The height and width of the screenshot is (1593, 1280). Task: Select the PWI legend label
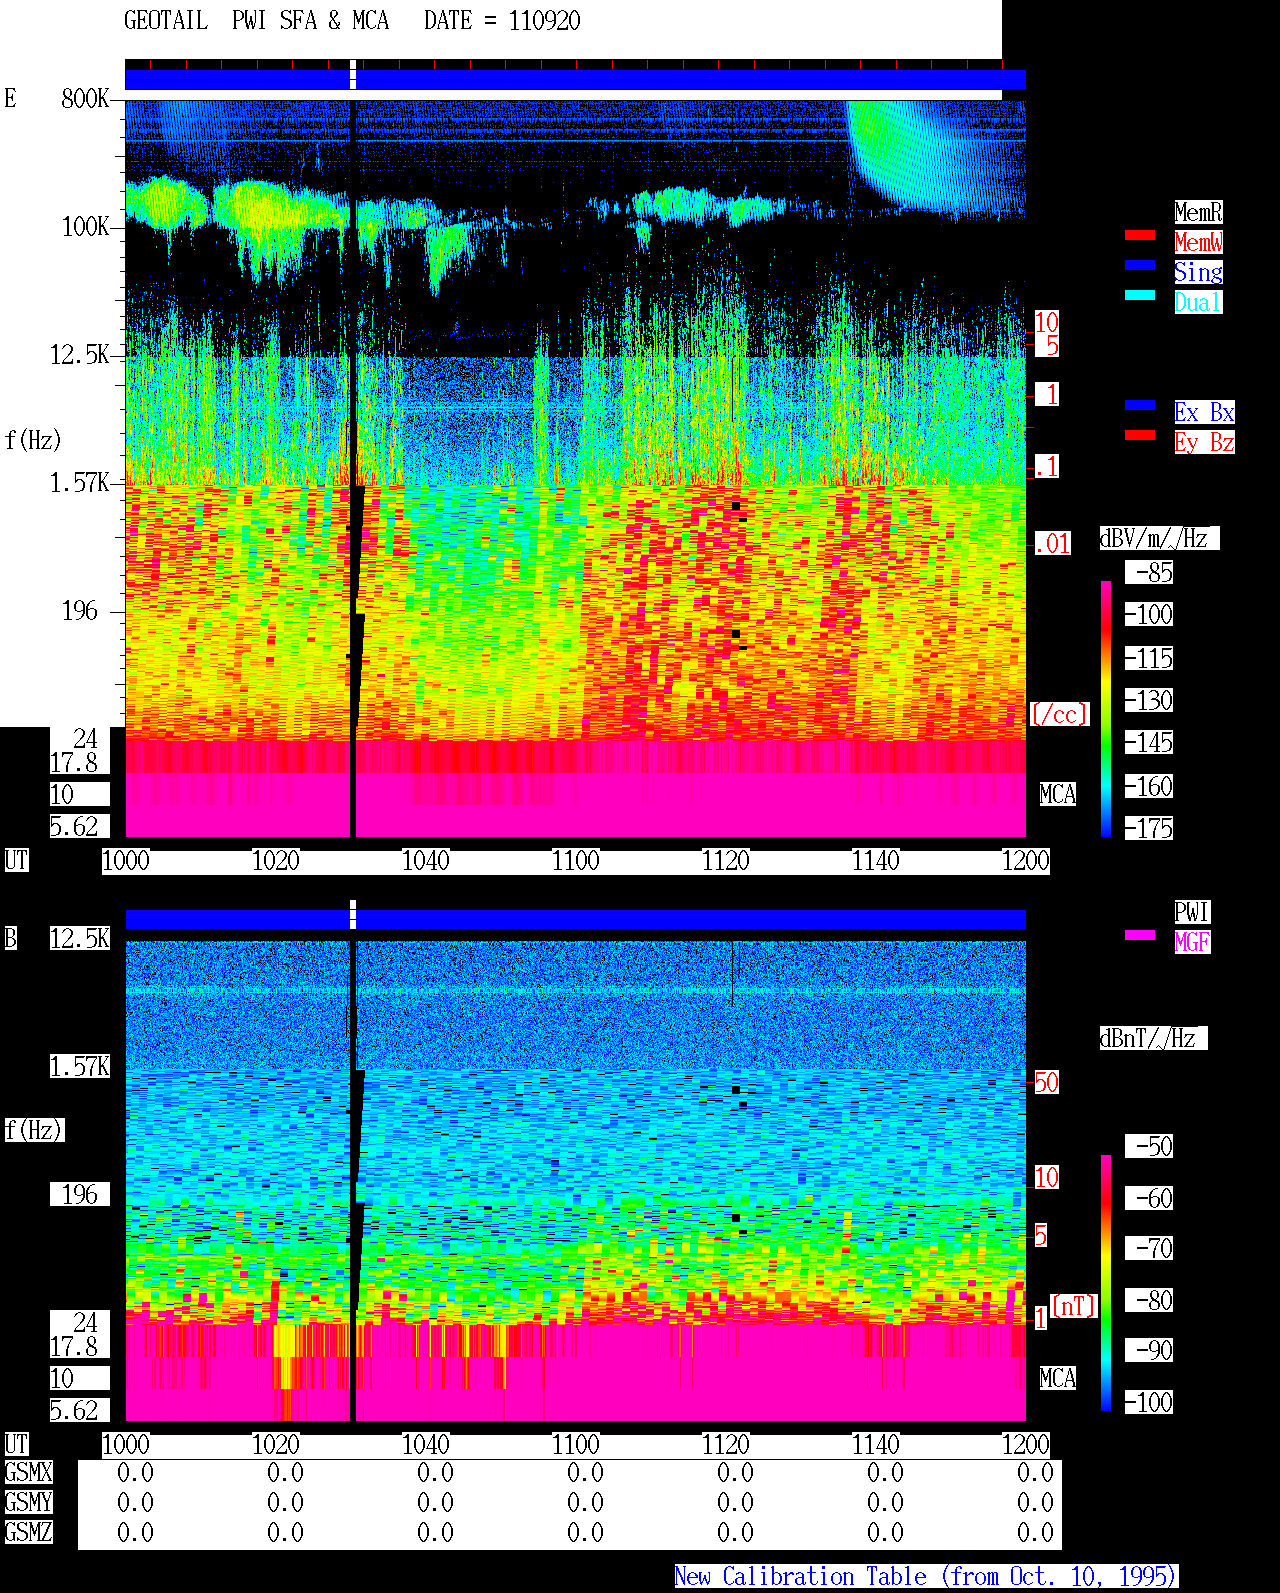(x=1192, y=912)
